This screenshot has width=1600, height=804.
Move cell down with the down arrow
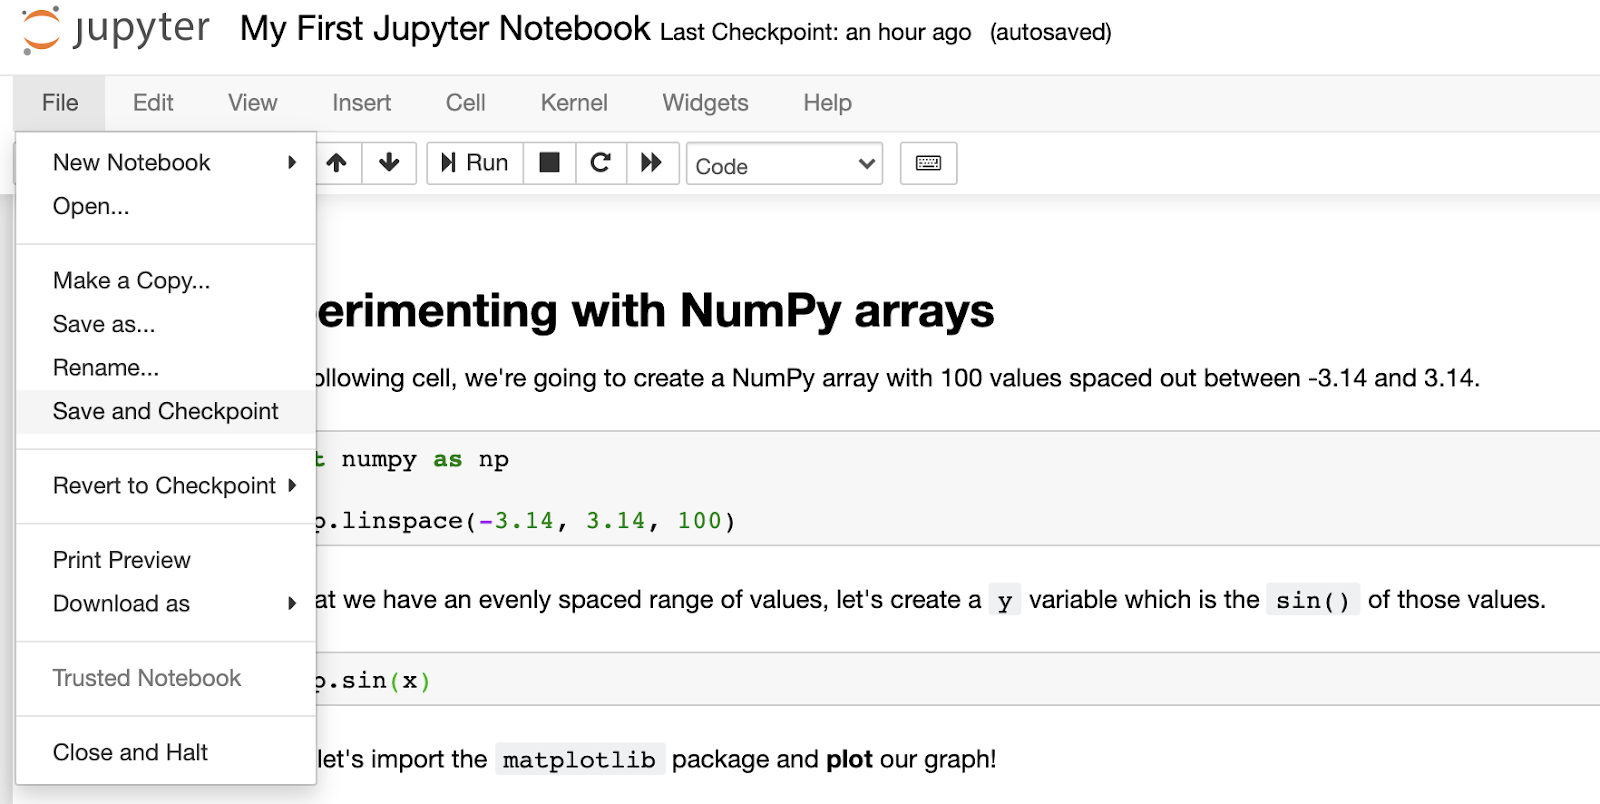coord(389,163)
